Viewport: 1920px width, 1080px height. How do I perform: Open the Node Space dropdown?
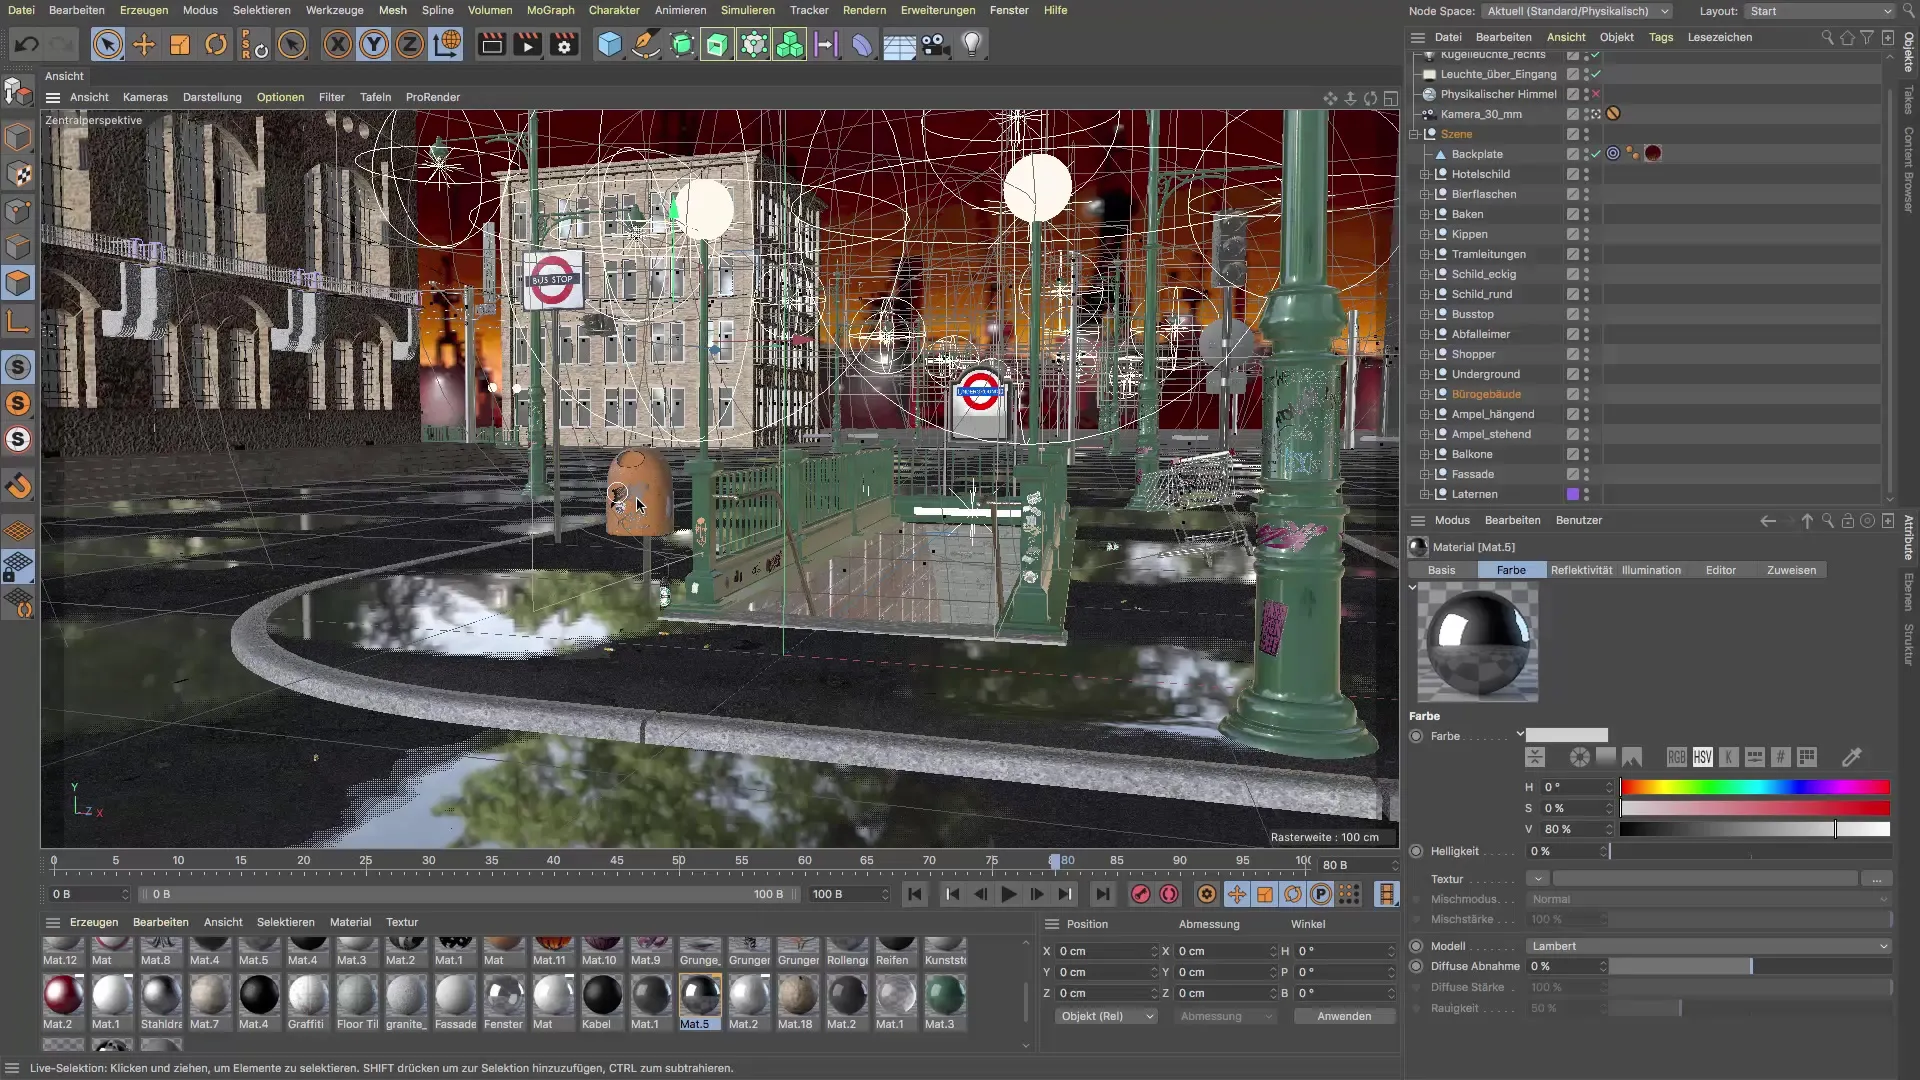point(1578,11)
